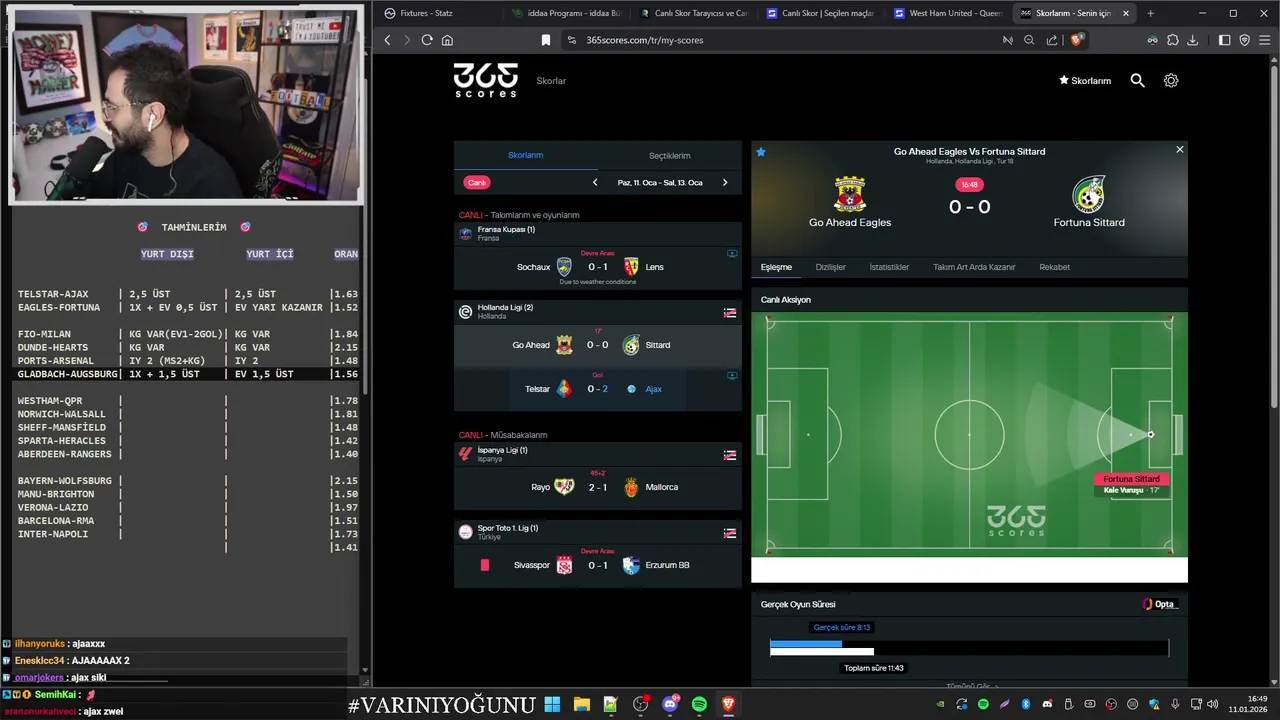This screenshot has width=1280, height=720.
Task: Share this page from address bar
Action: [1052, 40]
